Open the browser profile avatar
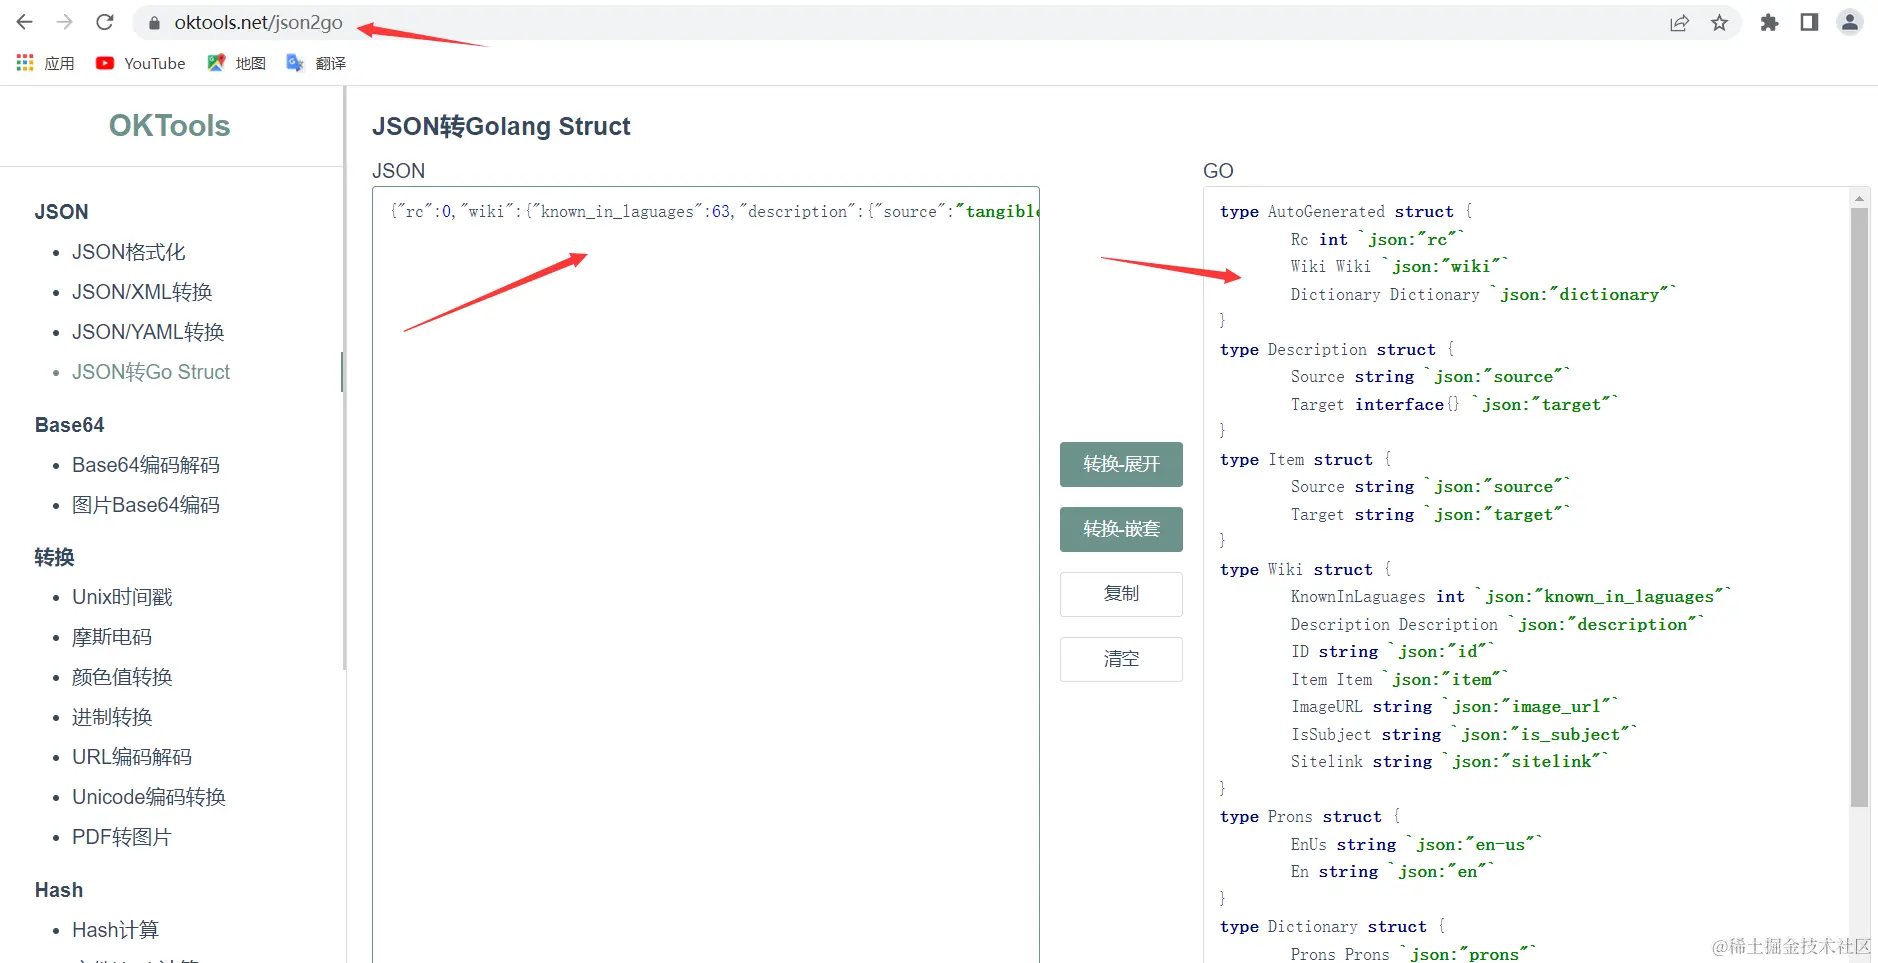This screenshot has width=1878, height=963. pyautogui.click(x=1849, y=22)
